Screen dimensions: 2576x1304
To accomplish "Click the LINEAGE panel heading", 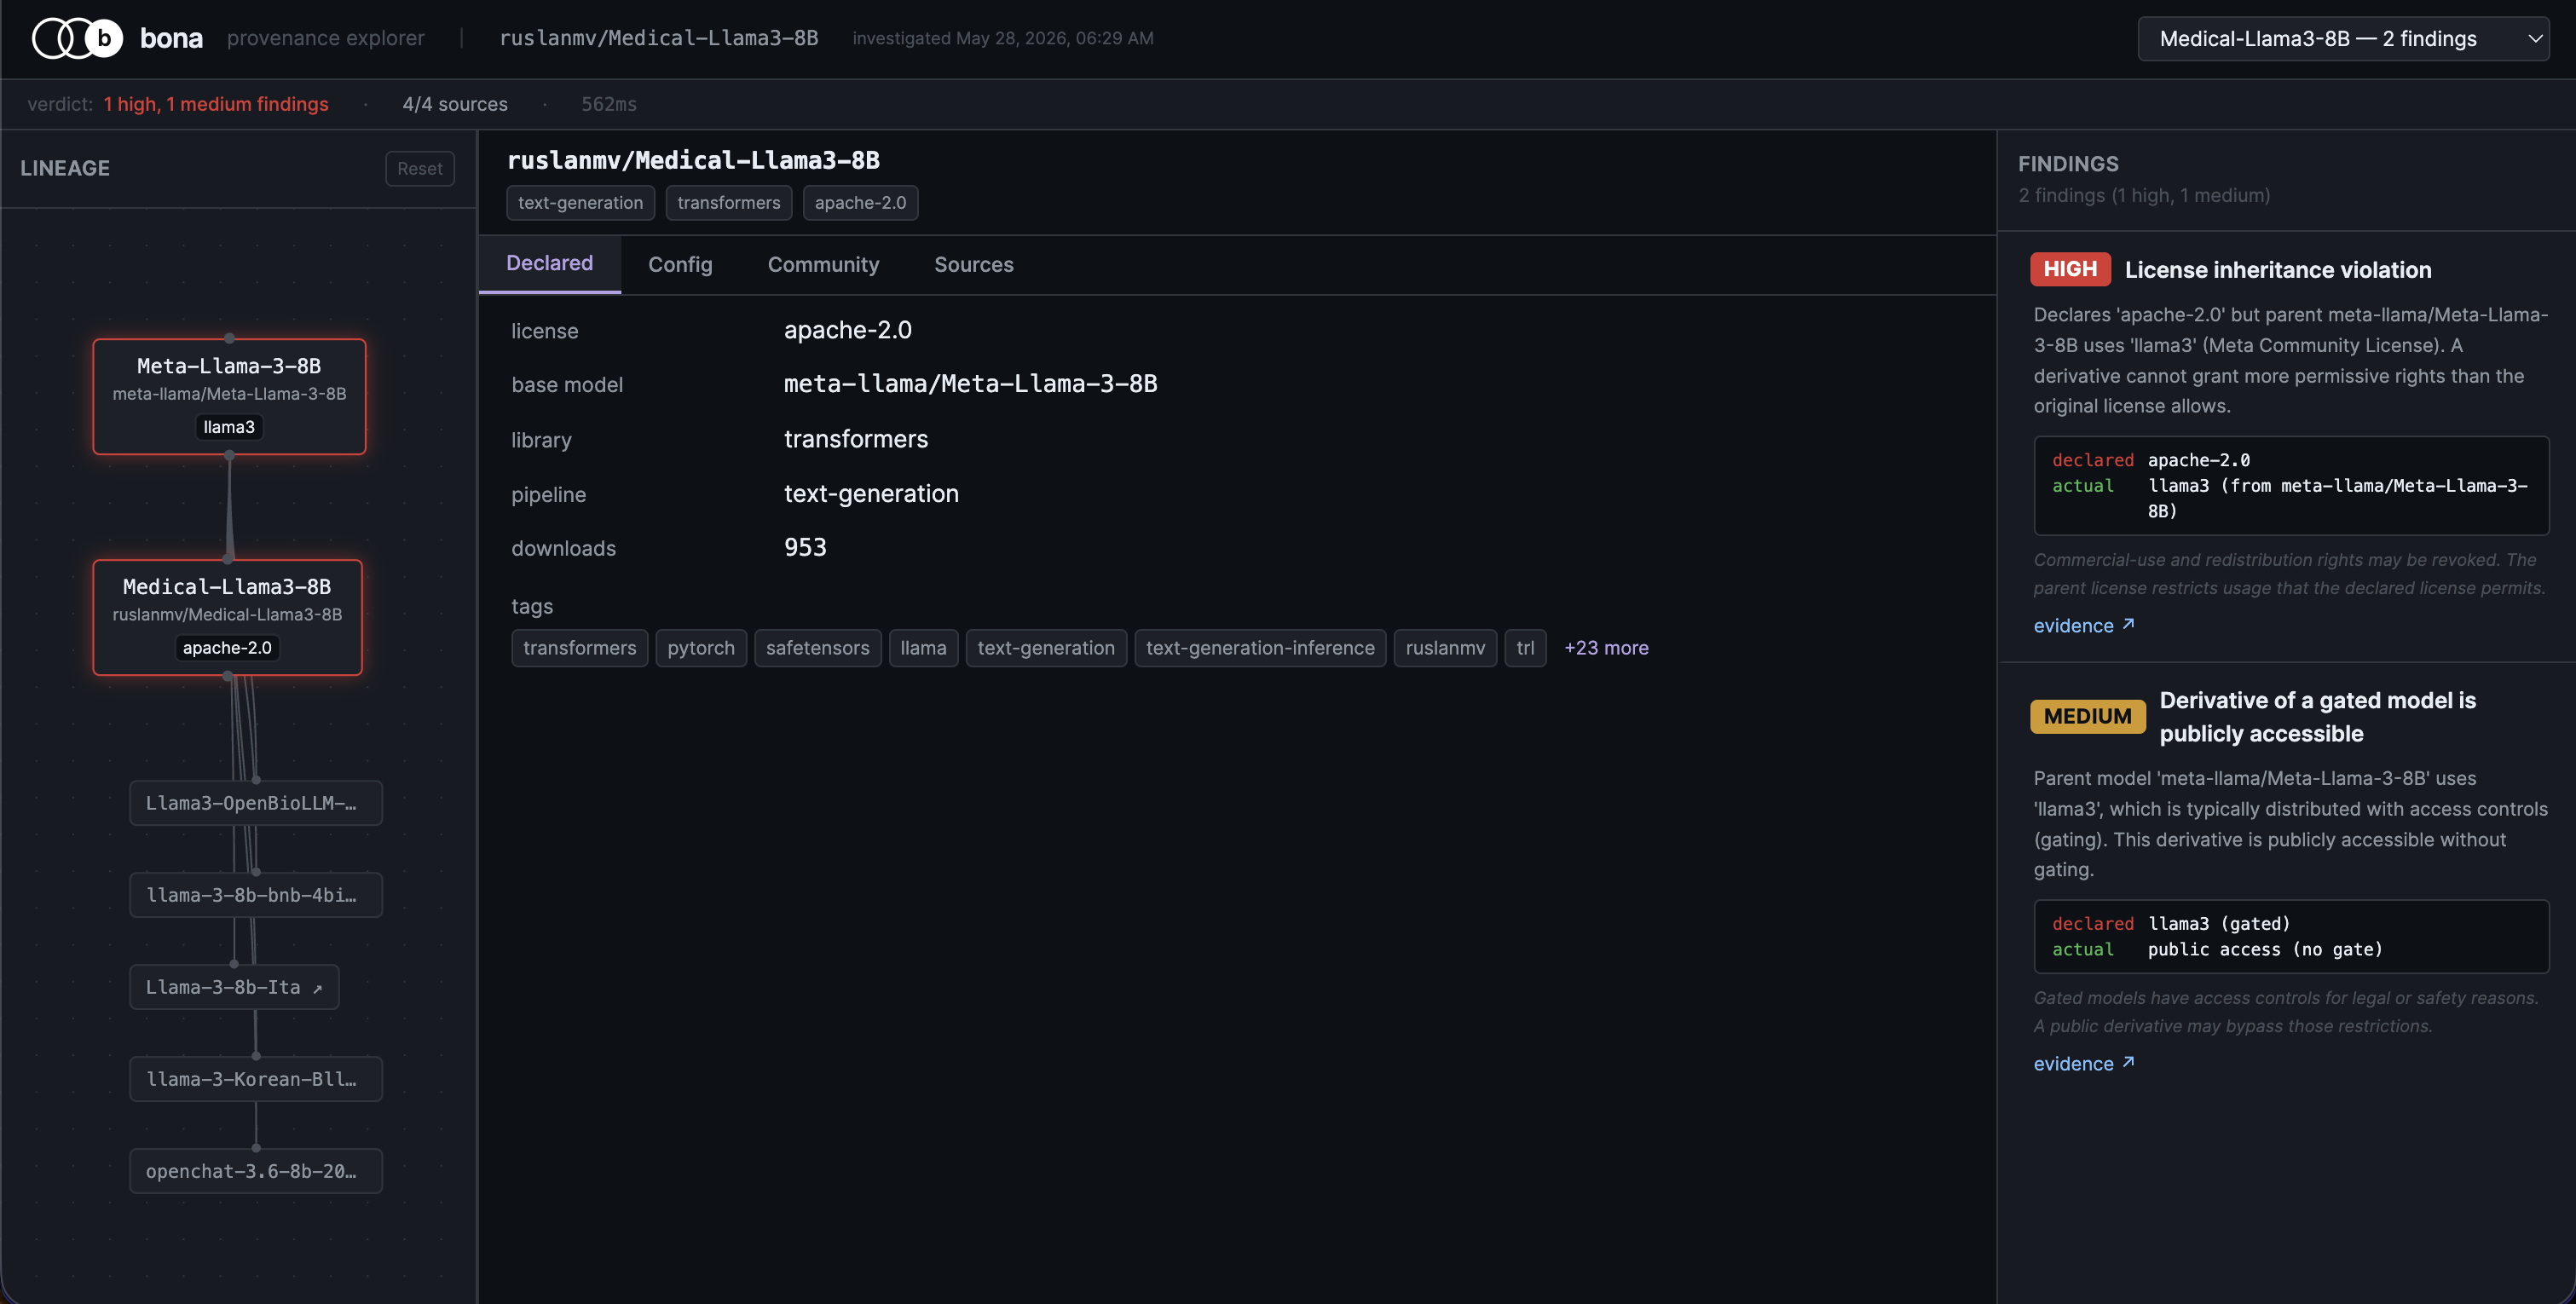I will 65,168.
